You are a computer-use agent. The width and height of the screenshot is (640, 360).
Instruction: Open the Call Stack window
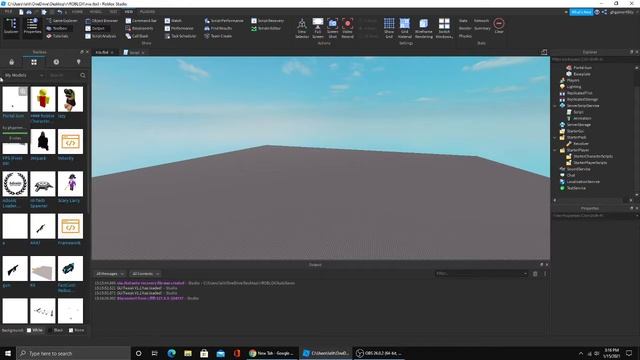137,36
